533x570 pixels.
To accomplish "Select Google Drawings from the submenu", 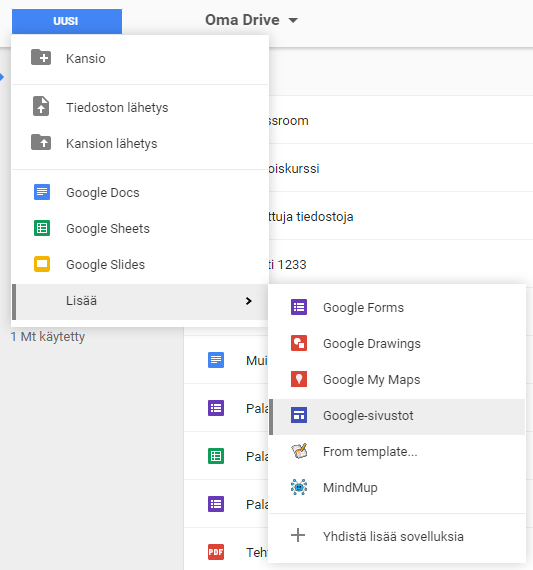I will (x=397, y=344).
